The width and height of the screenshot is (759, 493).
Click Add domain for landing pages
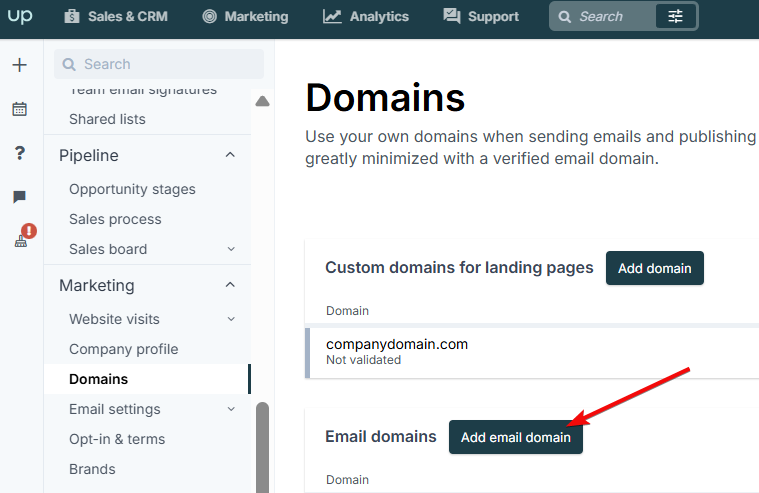coord(654,268)
